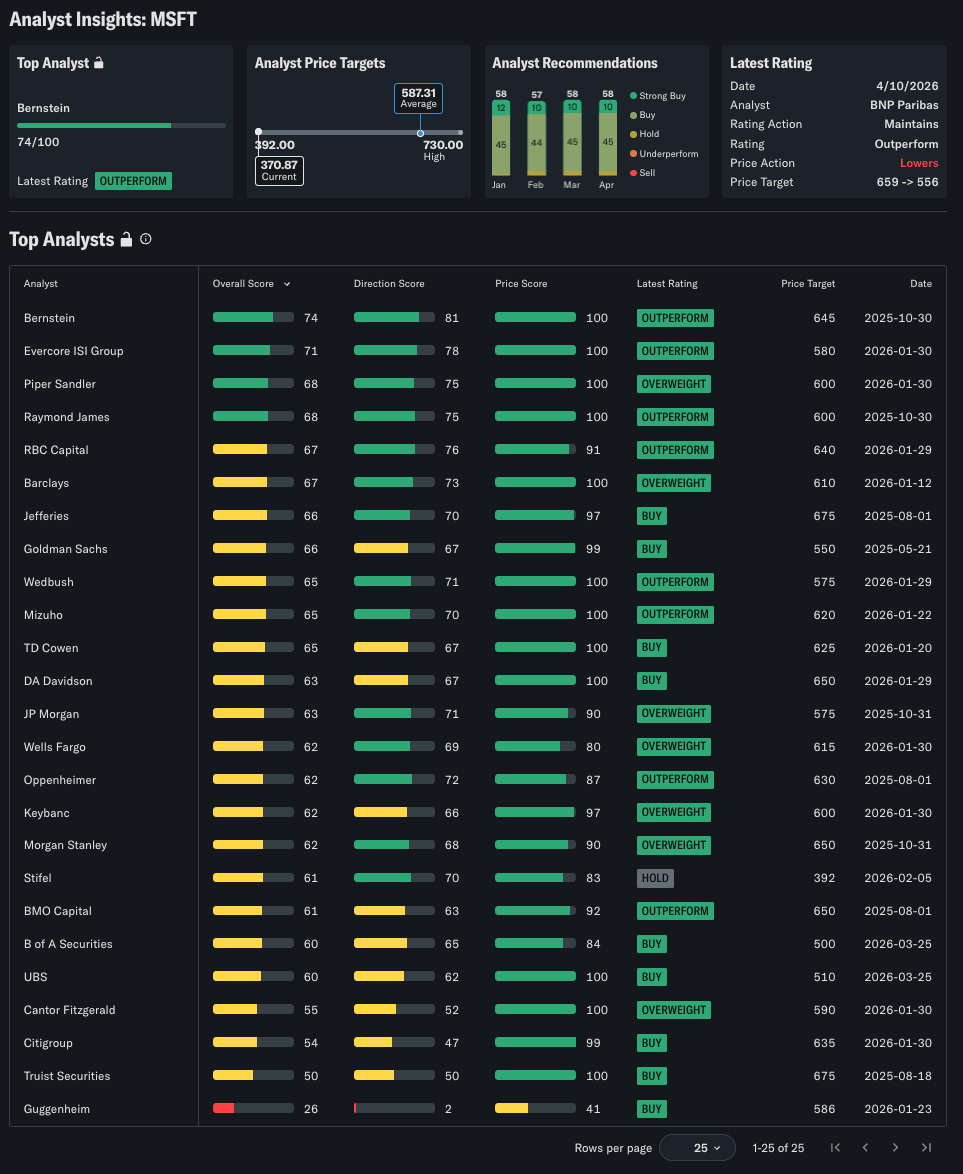The image size is (963, 1174).
Task: Click the Mar recommendations bar
Action: [x=572, y=139]
